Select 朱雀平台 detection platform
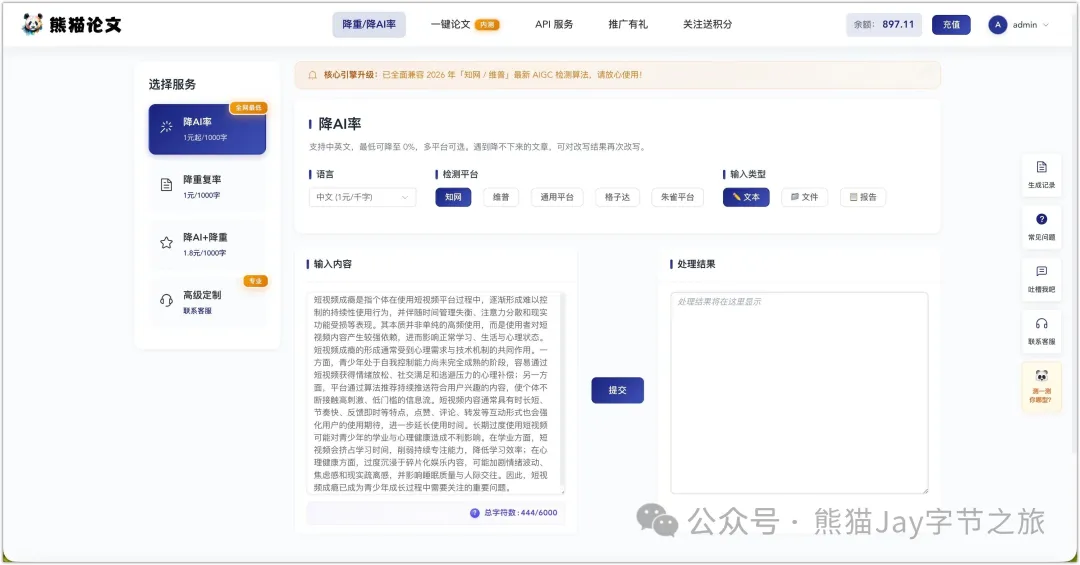Viewport: 1080px width, 565px height. coord(677,197)
